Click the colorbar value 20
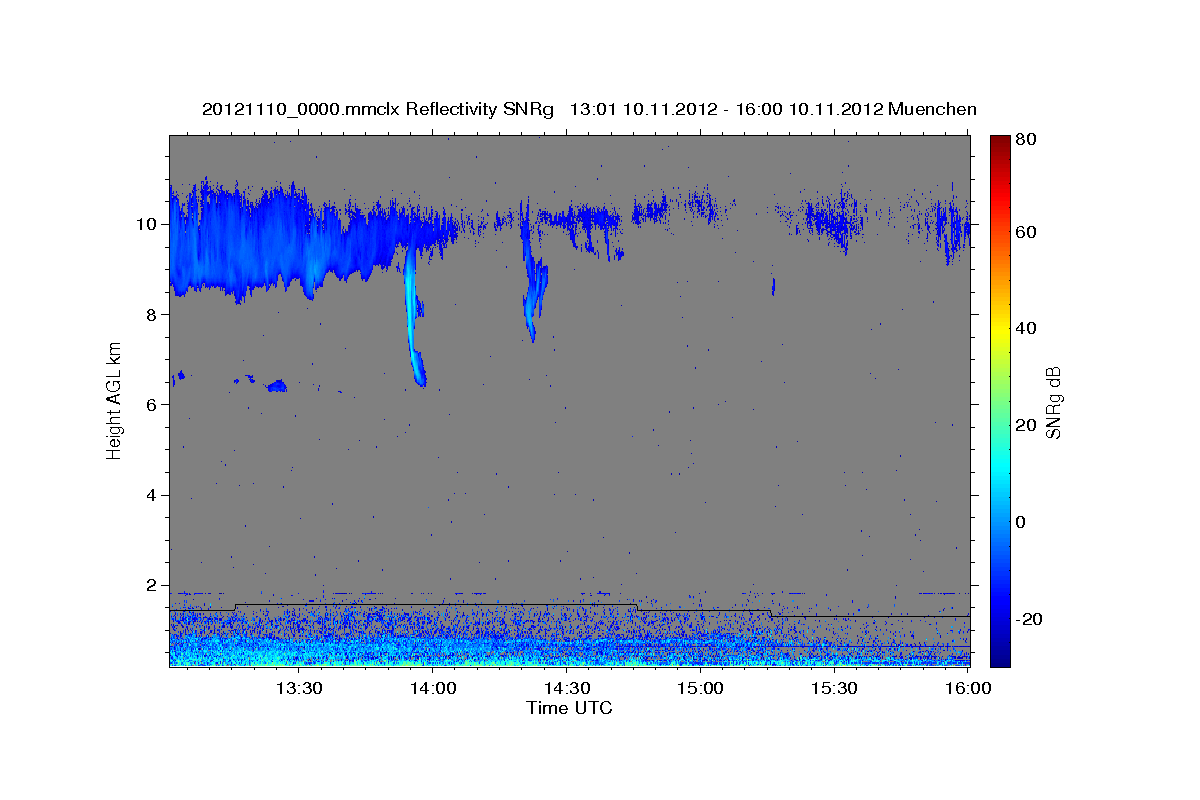This screenshot has height=800, width=1200. (1026, 425)
